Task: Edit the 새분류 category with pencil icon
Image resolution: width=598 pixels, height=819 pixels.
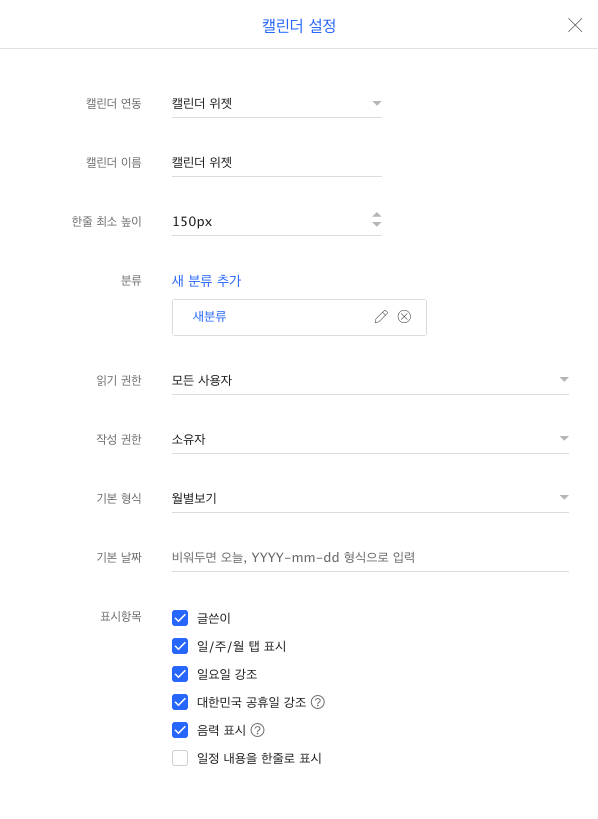Action: pos(381,317)
